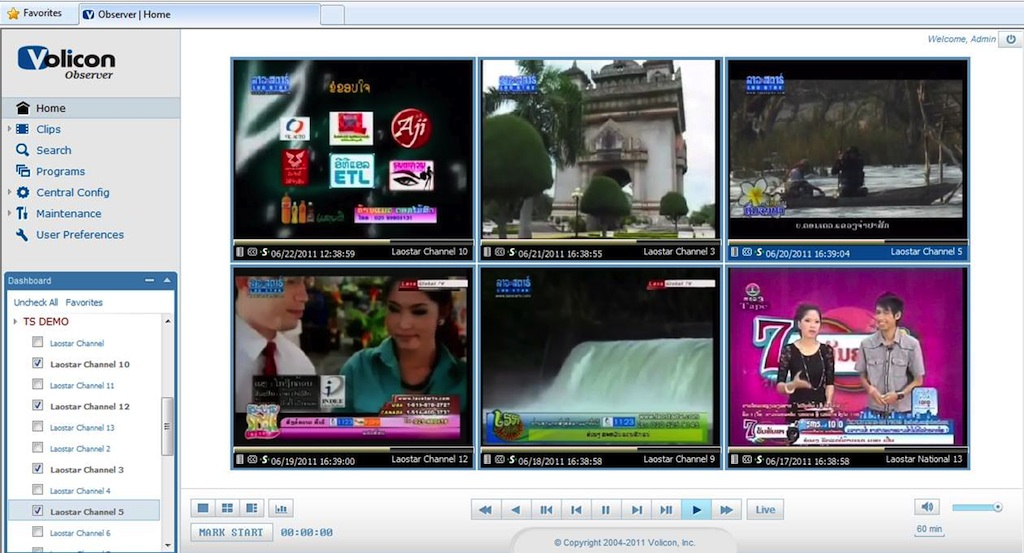Screen dimensions: 1024x553
Task: Check the Laostar Channel 6 checkbox
Action: tap(38, 532)
